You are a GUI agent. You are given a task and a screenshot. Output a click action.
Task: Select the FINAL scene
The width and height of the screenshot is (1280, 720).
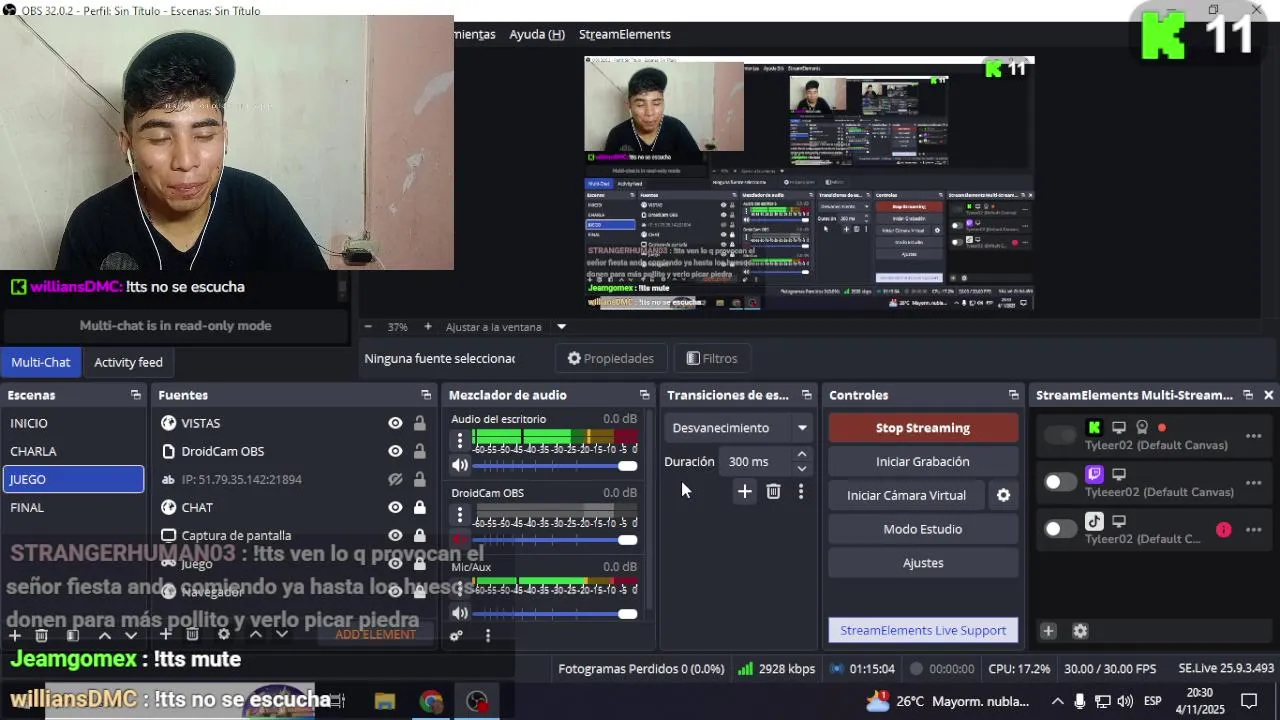[72, 507]
